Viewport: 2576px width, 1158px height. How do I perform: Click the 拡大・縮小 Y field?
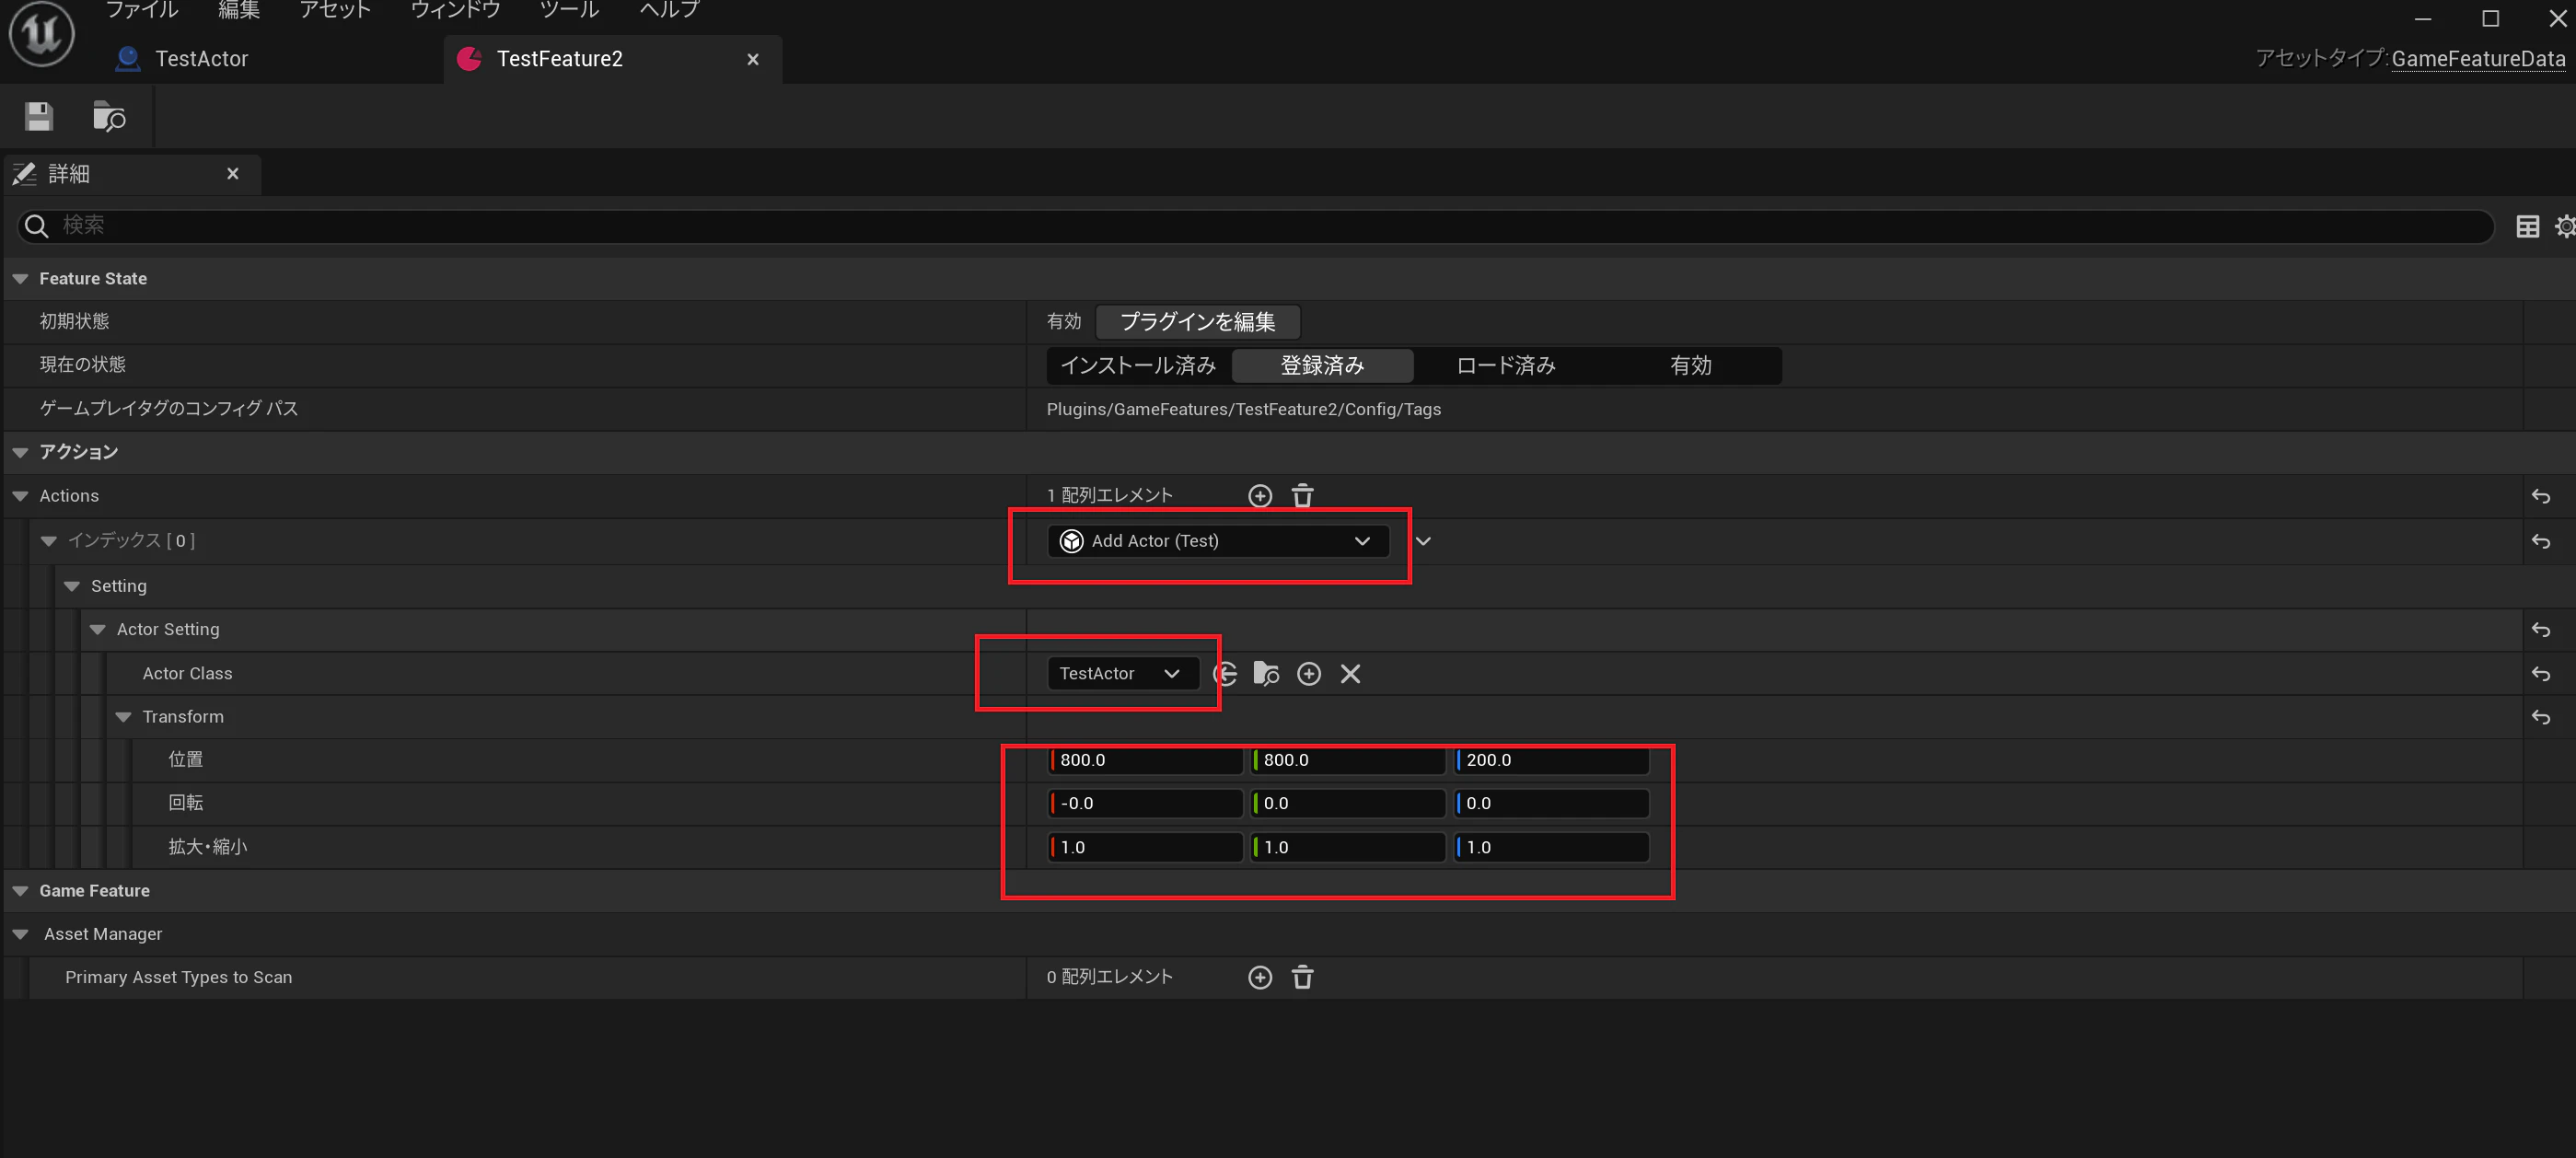[x=1348, y=847]
